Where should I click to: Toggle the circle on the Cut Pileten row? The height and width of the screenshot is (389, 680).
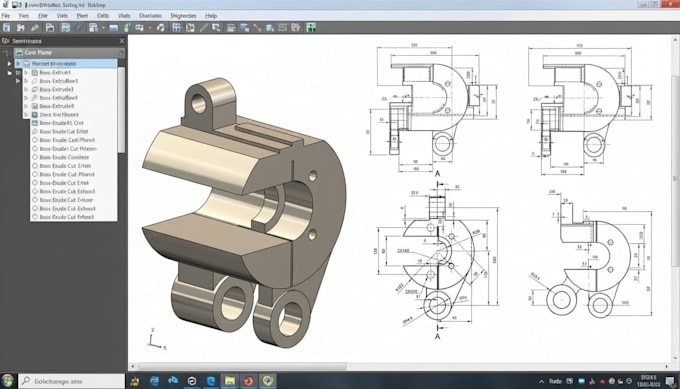pos(35,148)
